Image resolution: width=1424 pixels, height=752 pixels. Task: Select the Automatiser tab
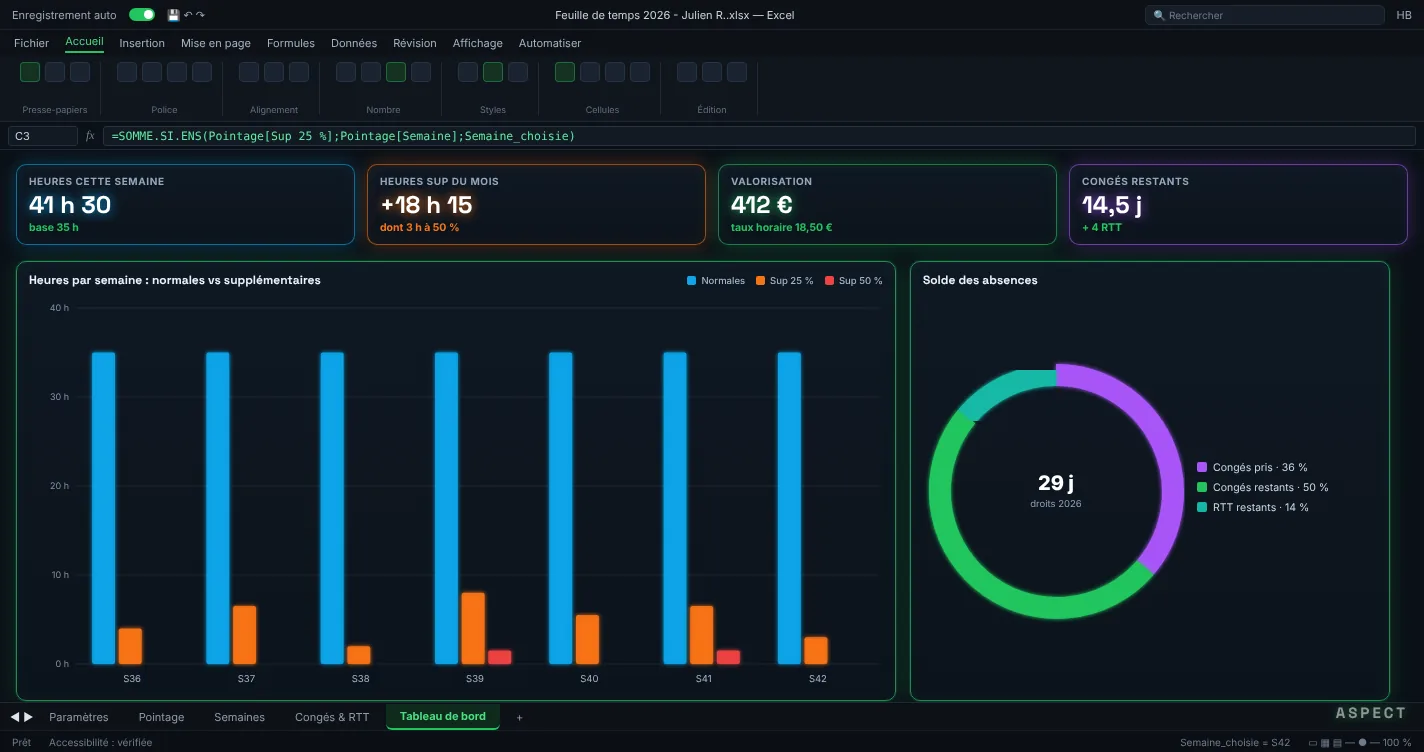click(x=550, y=43)
